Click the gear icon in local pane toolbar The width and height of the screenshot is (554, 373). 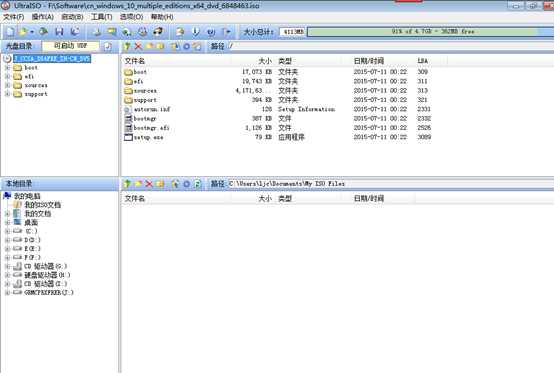point(187,184)
